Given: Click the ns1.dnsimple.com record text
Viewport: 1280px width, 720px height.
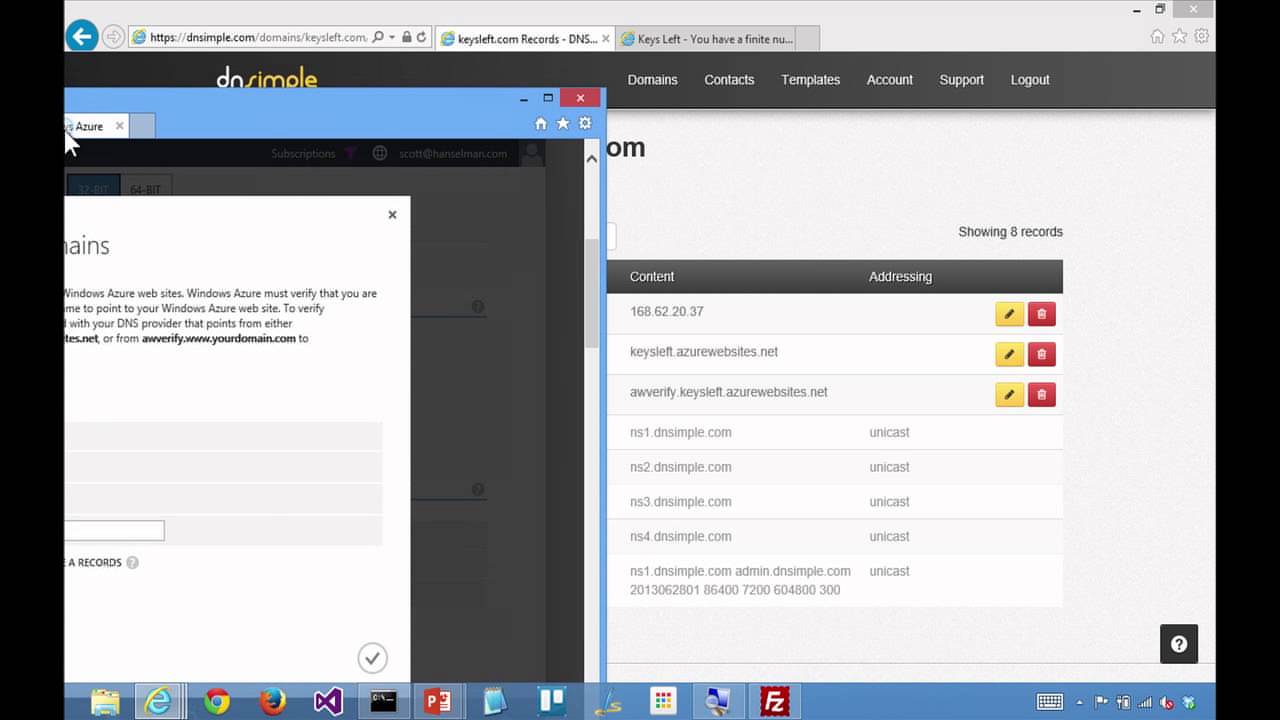Looking at the screenshot, I should (x=680, y=433).
